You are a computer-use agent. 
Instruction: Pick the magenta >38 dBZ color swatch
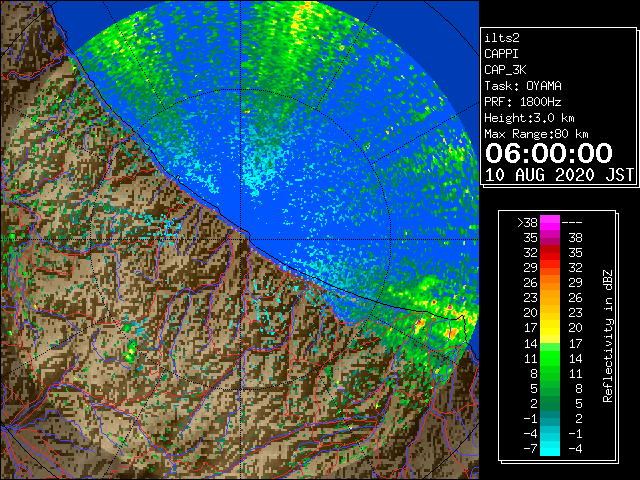[x=550, y=223]
